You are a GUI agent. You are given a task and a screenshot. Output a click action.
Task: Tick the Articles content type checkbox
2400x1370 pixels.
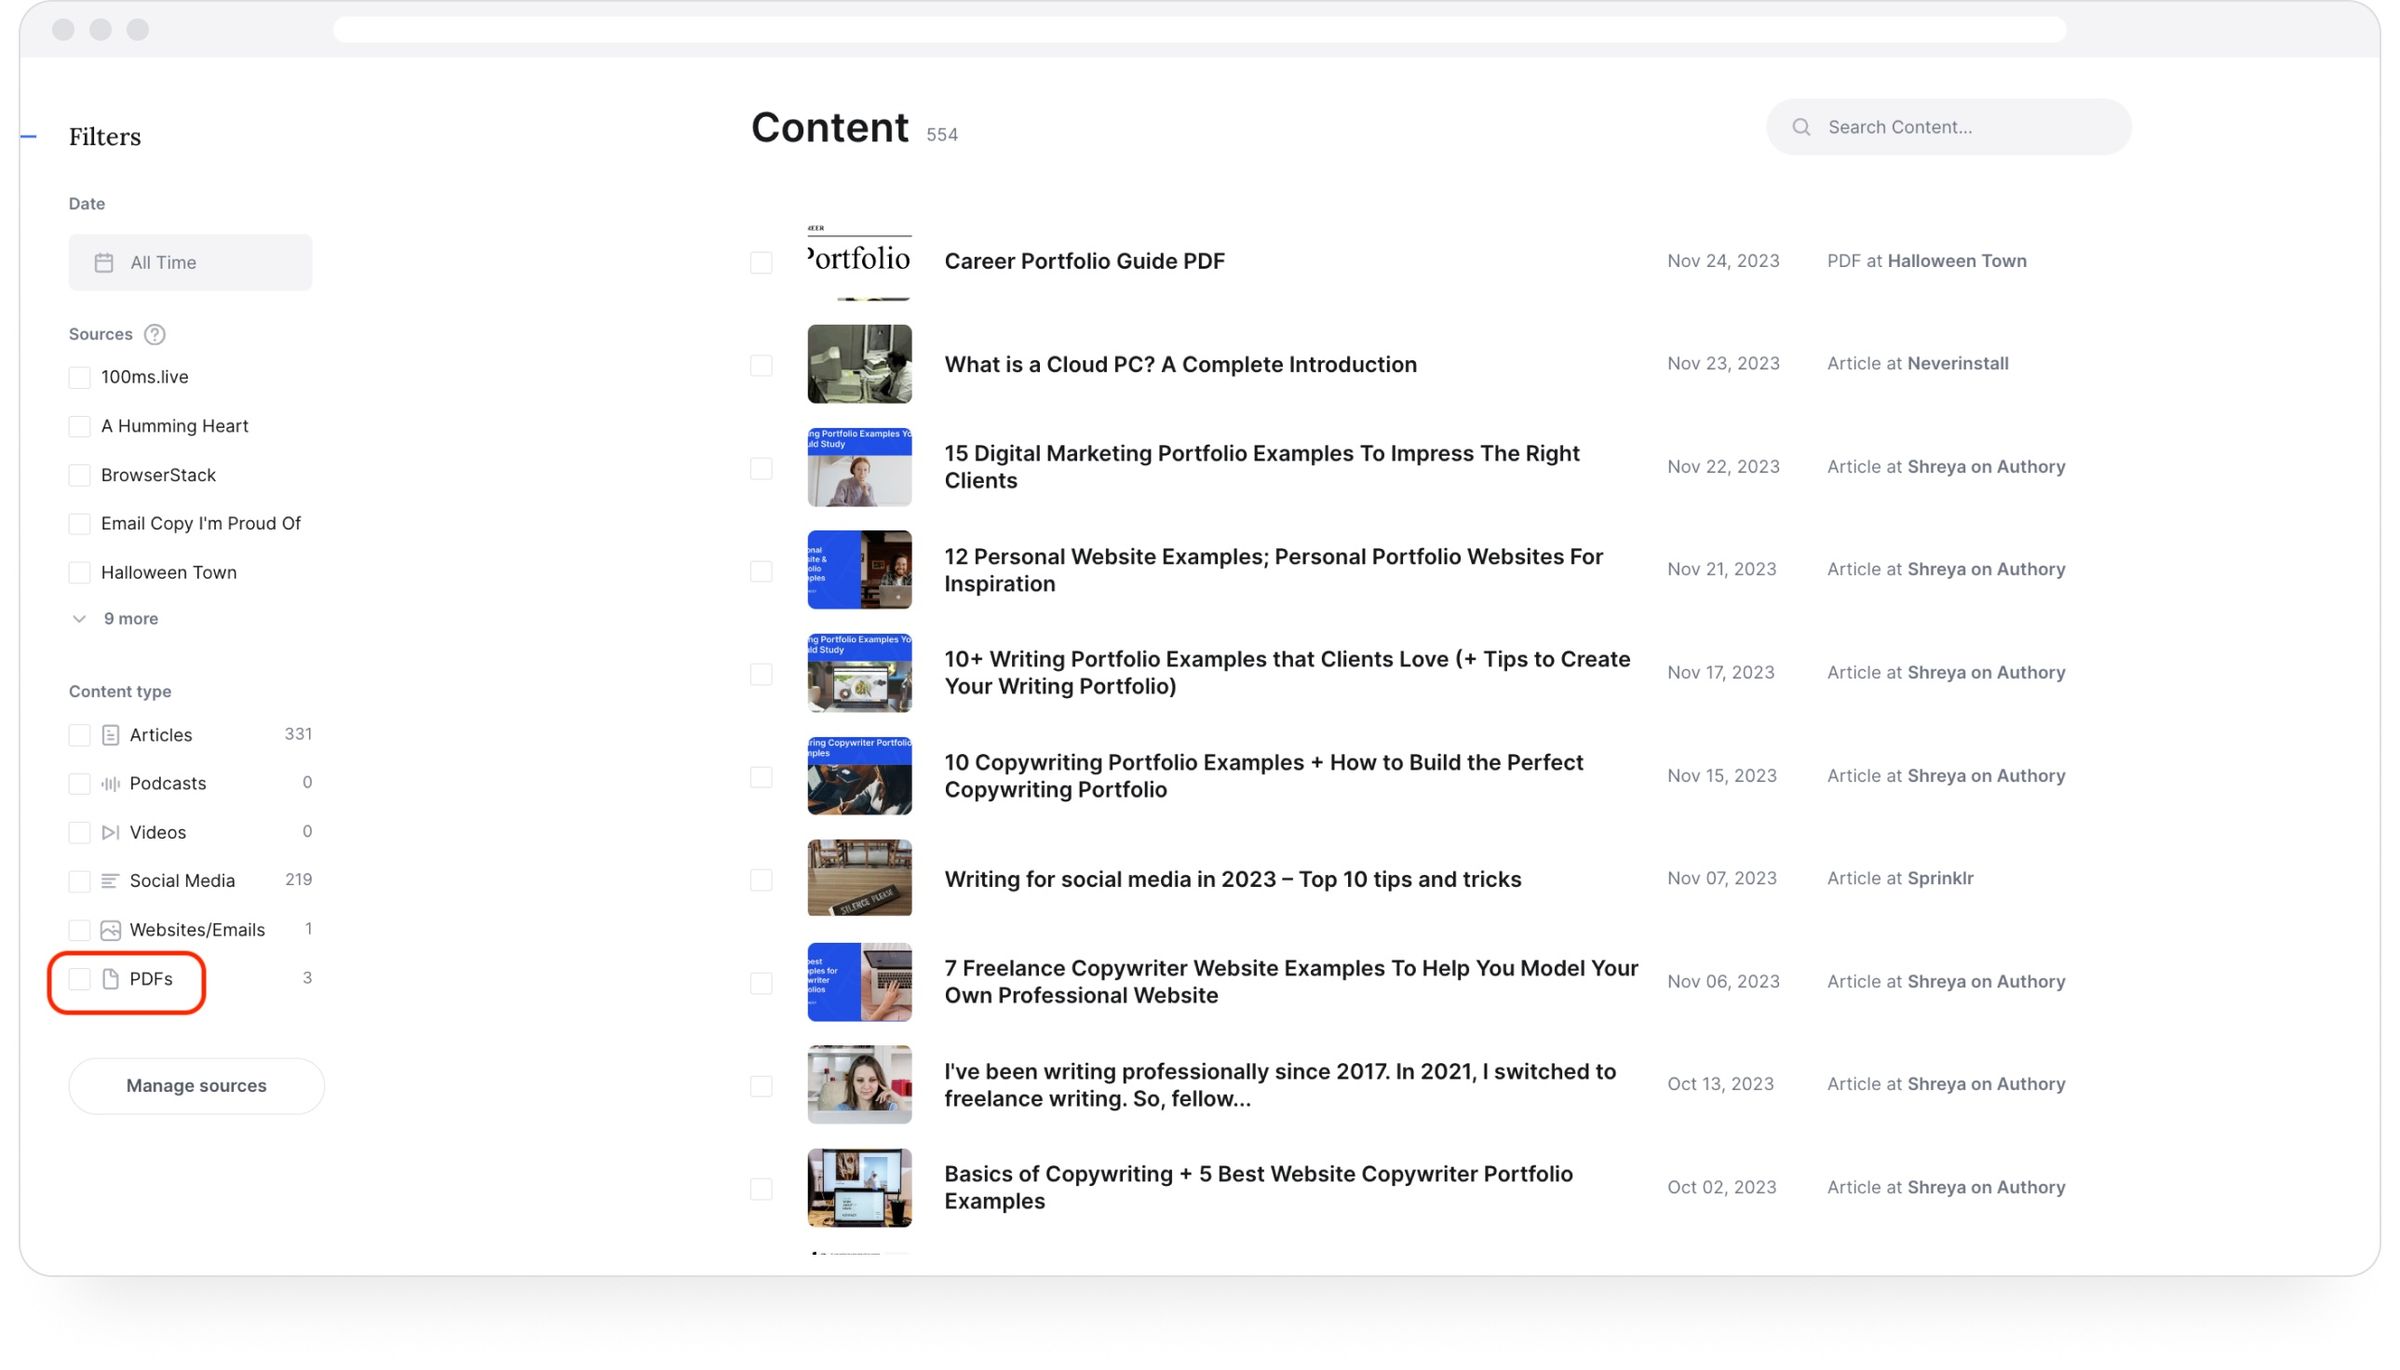(x=79, y=735)
